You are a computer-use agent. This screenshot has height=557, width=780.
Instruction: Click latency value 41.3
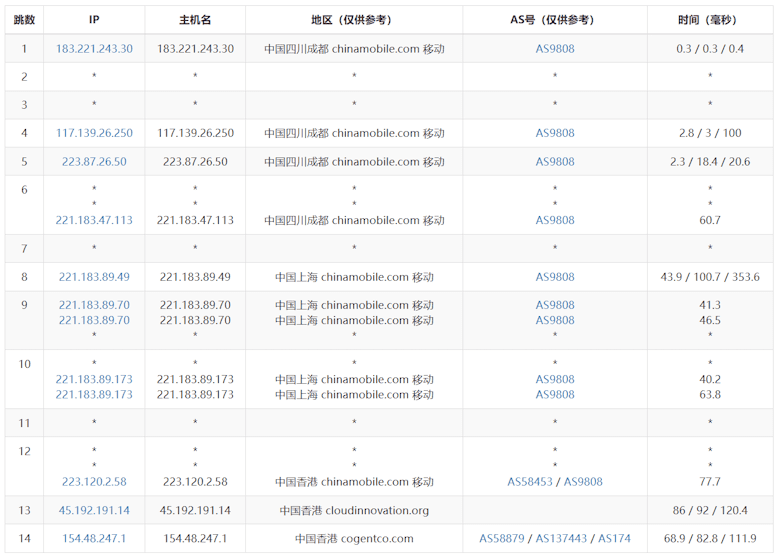click(709, 305)
